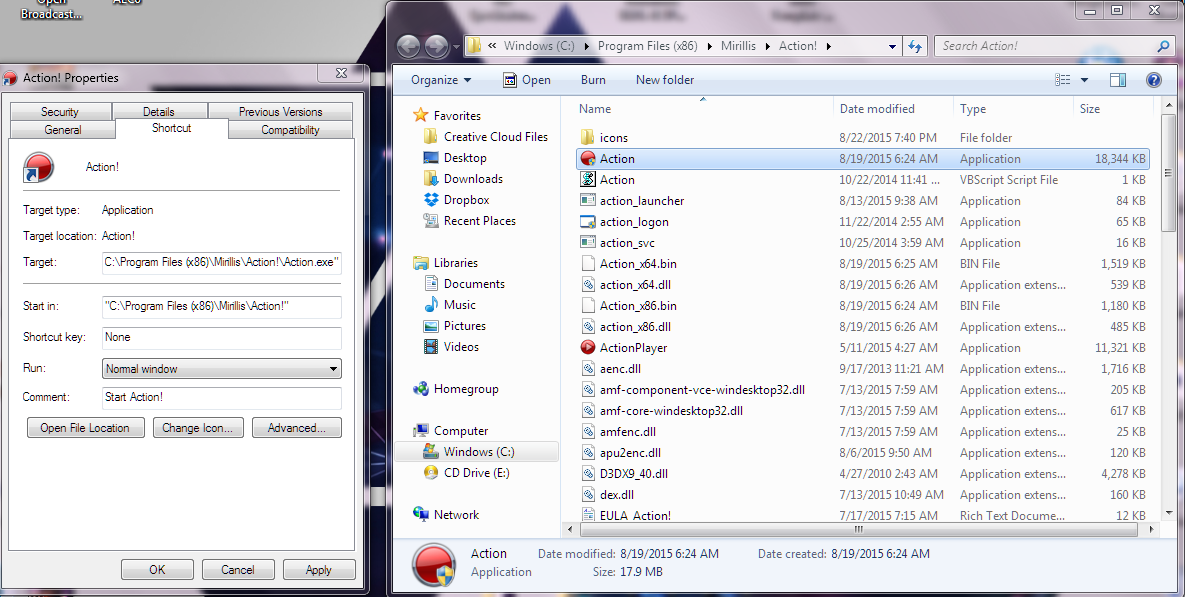This screenshot has height=597, width=1185.
Task: Click the change view icon
Action: [x=1063, y=79]
